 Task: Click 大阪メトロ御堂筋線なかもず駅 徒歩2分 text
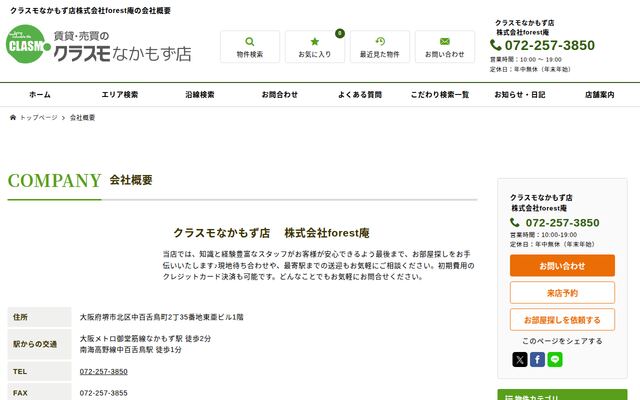click(145, 338)
